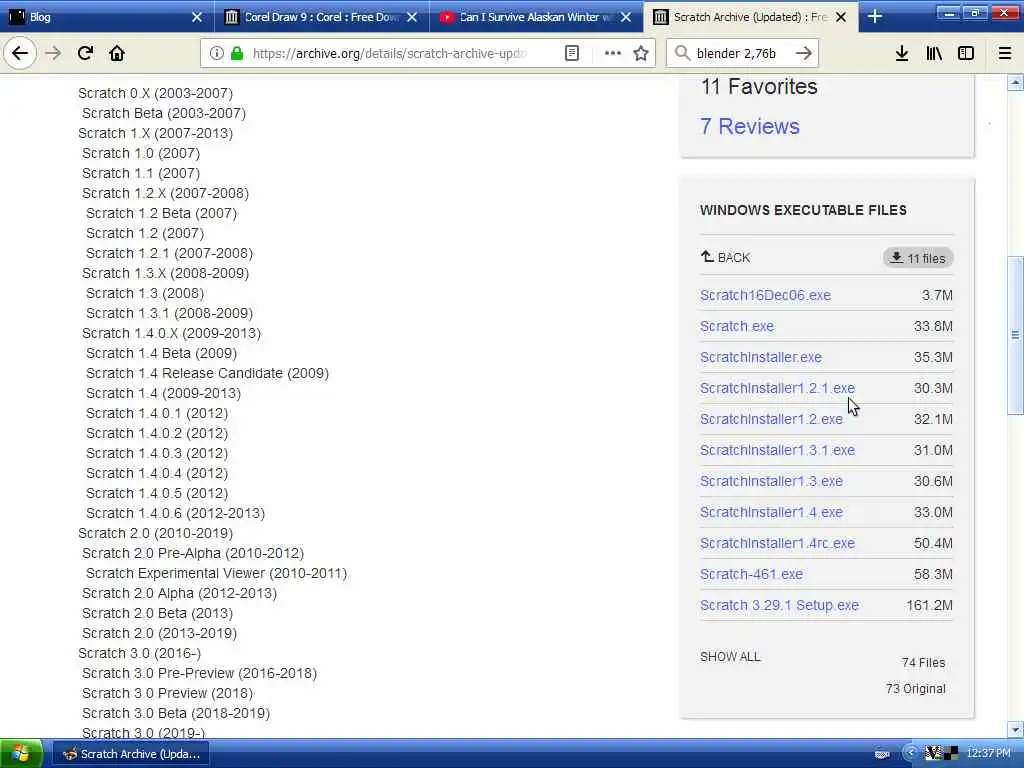Close the Scratch Archive tab
The image size is (1024, 768).
tap(841, 17)
